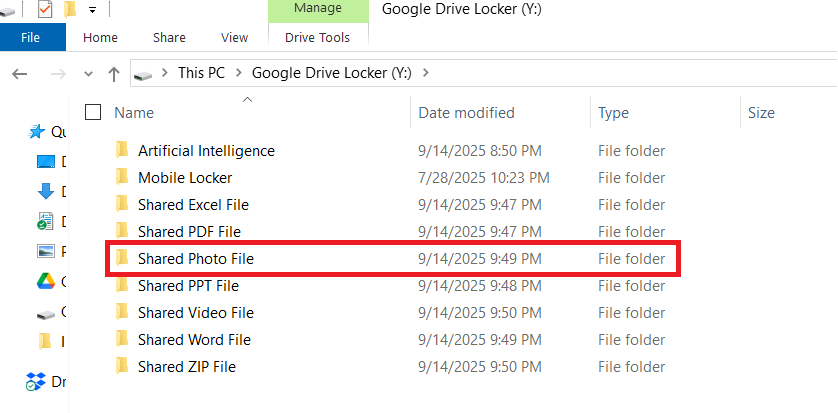Viewport: 838px width, 413px height.
Task: Select the Shared Photo File folder
Action: click(x=196, y=259)
